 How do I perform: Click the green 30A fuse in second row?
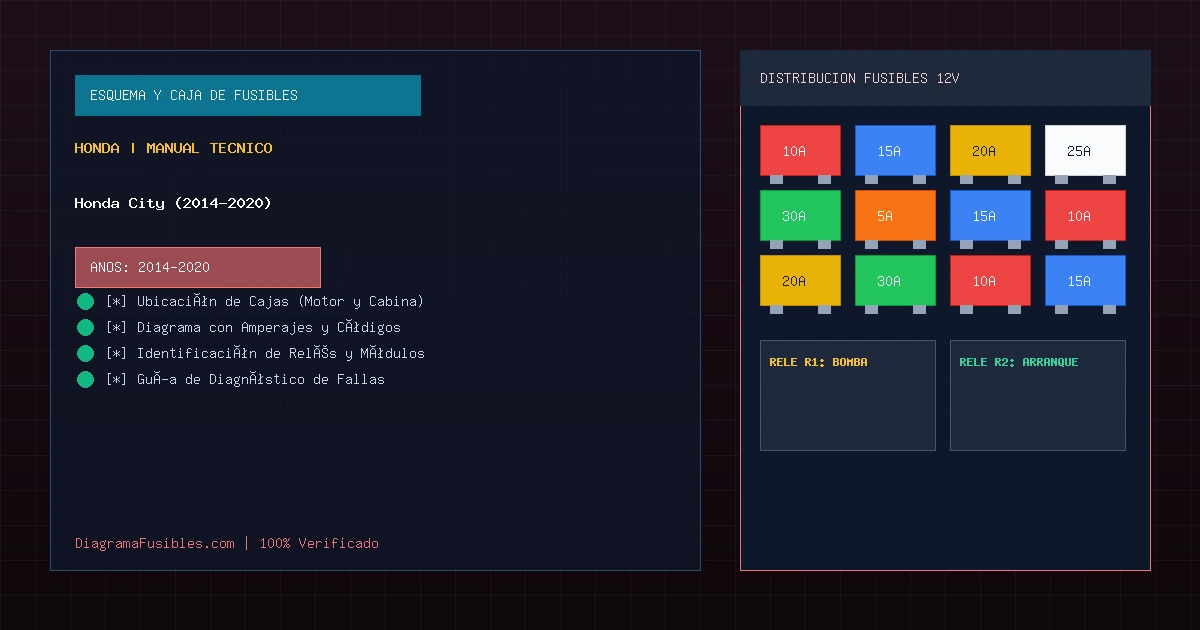[x=800, y=216]
